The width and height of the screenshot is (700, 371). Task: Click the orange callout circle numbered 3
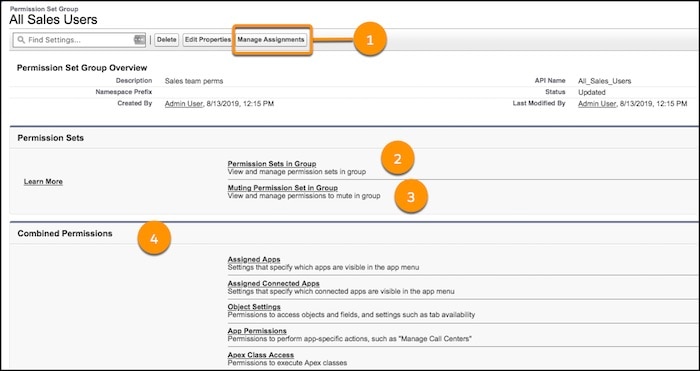[x=411, y=196]
